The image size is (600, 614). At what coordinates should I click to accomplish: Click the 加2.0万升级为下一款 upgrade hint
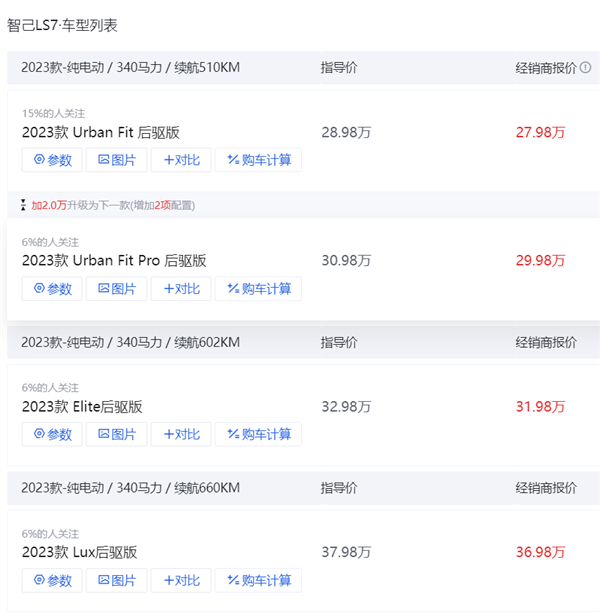pos(112,205)
